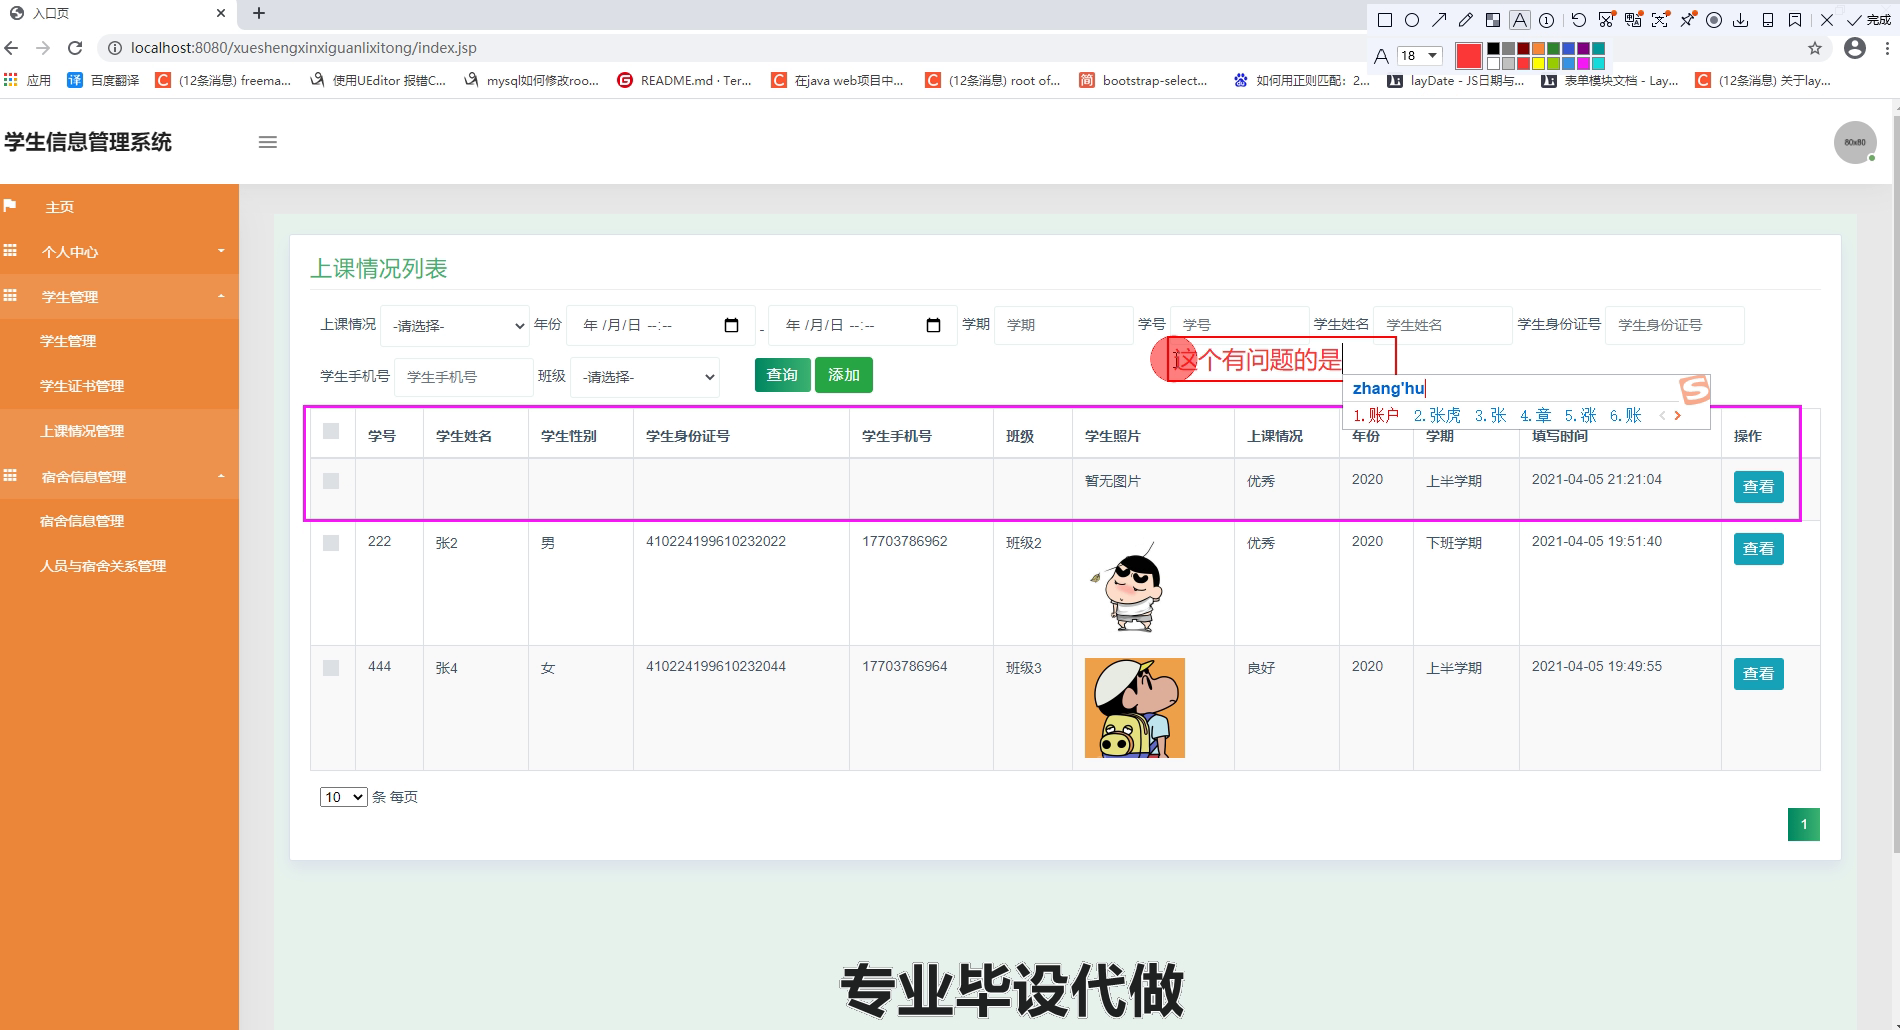Open a new browser tab with plus
This screenshot has width=1900, height=1030.
(259, 13)
